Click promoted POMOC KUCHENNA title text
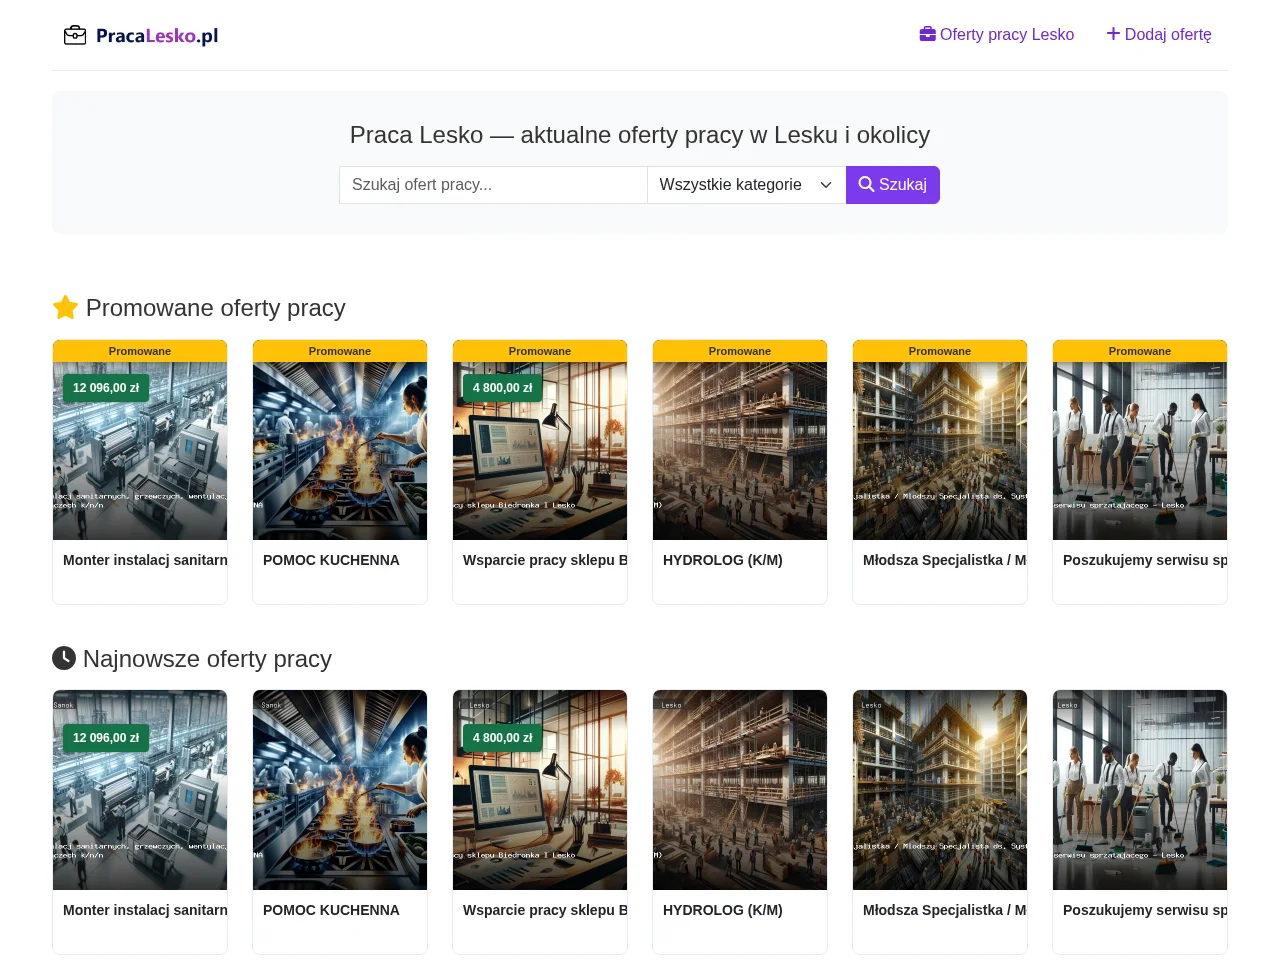 pyautogui.click(x=331, y=560)
